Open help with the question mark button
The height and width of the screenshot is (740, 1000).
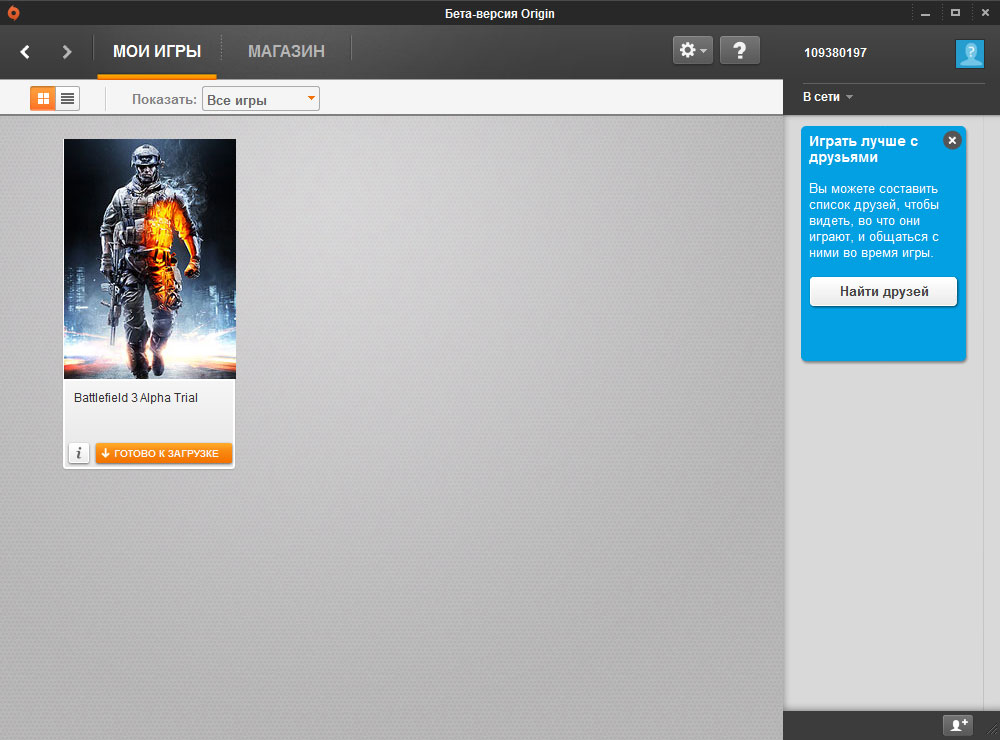pyautogui.click(x=739, y=51)
